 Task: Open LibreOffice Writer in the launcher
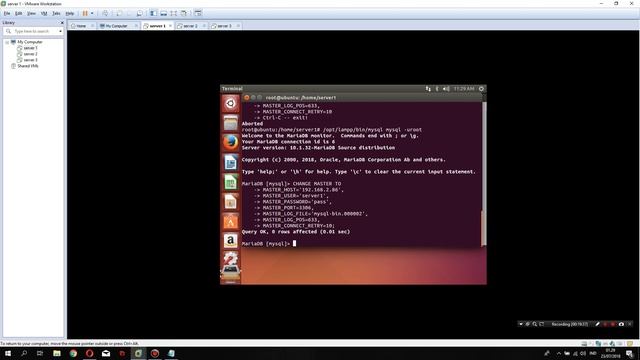pyautogui.click(x=230, y=162)
